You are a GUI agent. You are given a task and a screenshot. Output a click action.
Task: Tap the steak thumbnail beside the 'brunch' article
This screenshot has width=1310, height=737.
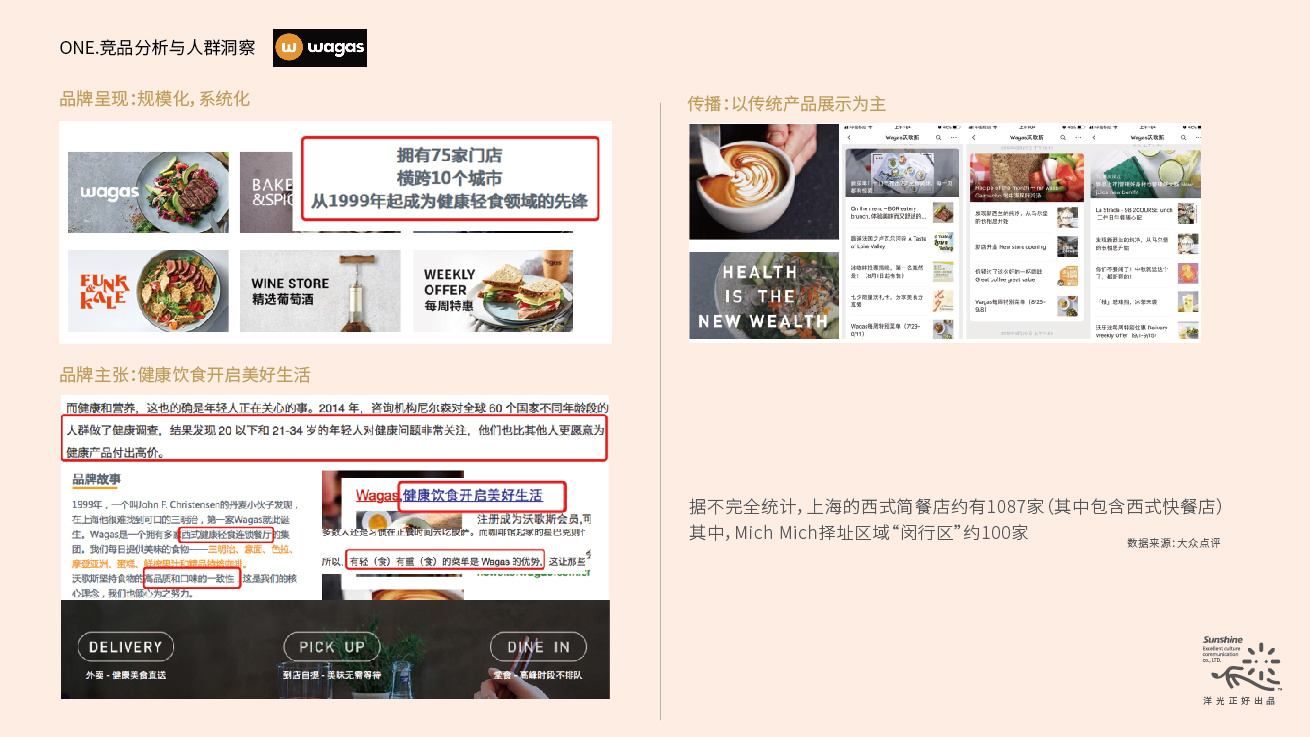(943, 212)
